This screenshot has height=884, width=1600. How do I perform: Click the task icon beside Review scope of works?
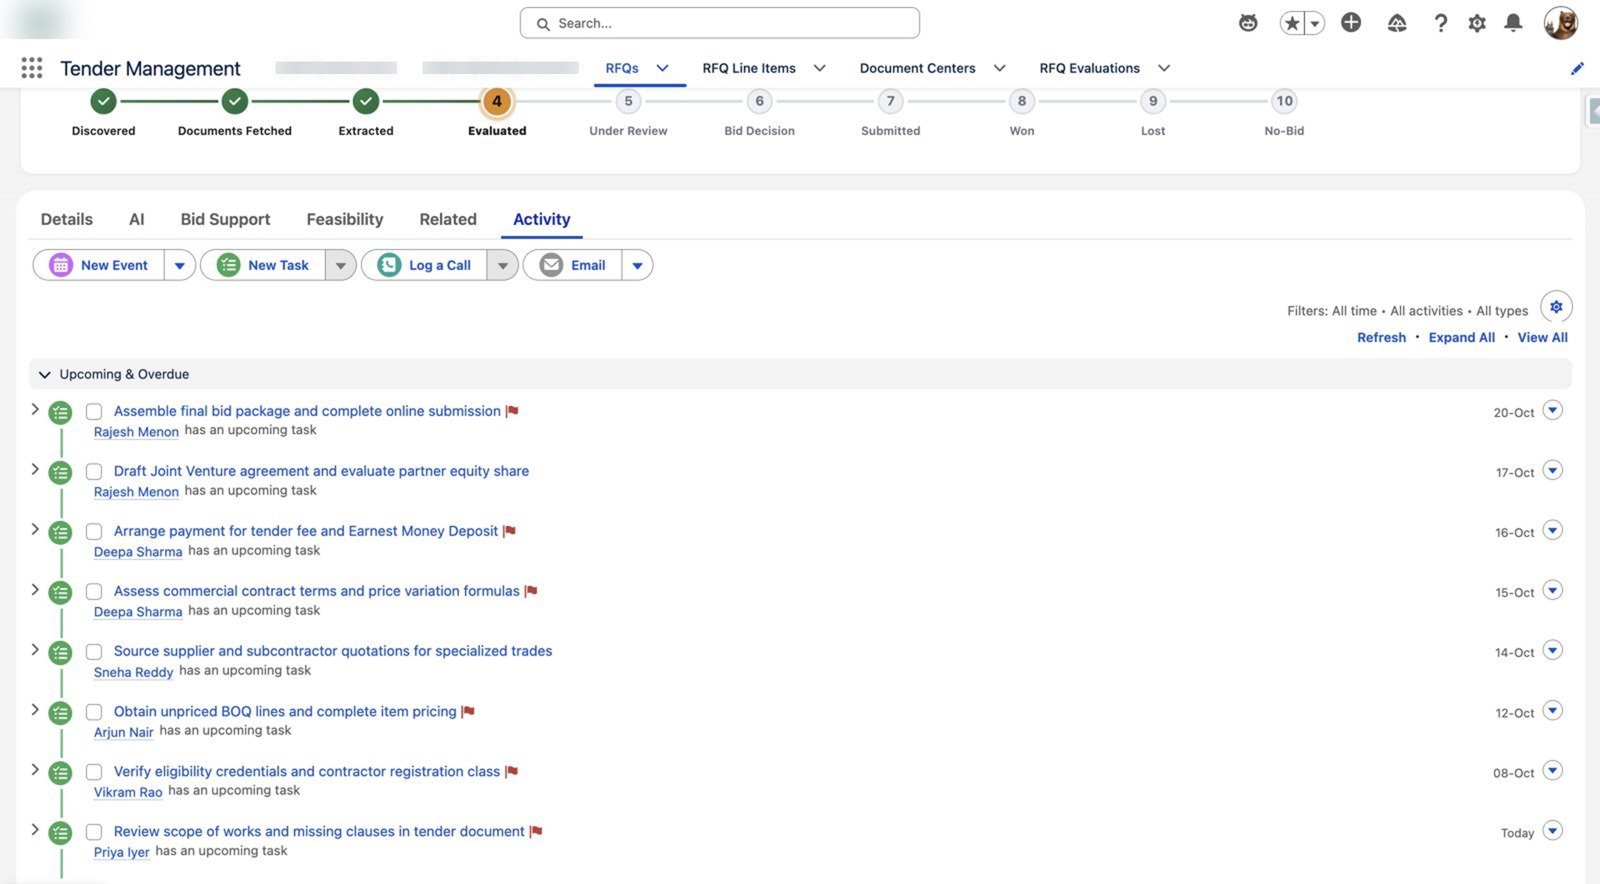[61, 833]
